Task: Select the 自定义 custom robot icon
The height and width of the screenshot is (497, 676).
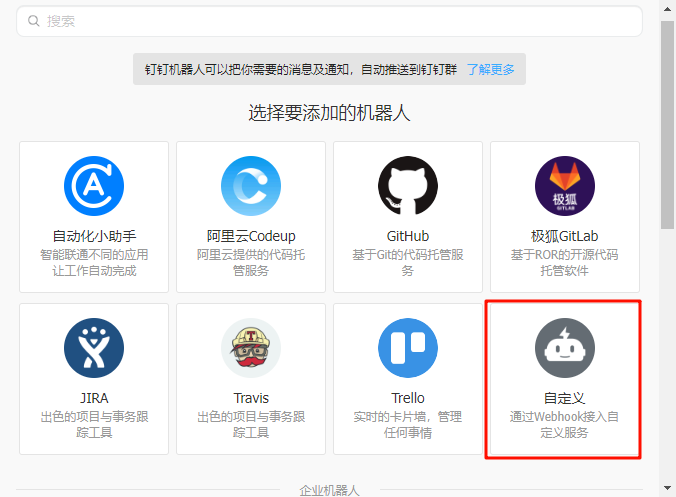Action: pos(565,348)
